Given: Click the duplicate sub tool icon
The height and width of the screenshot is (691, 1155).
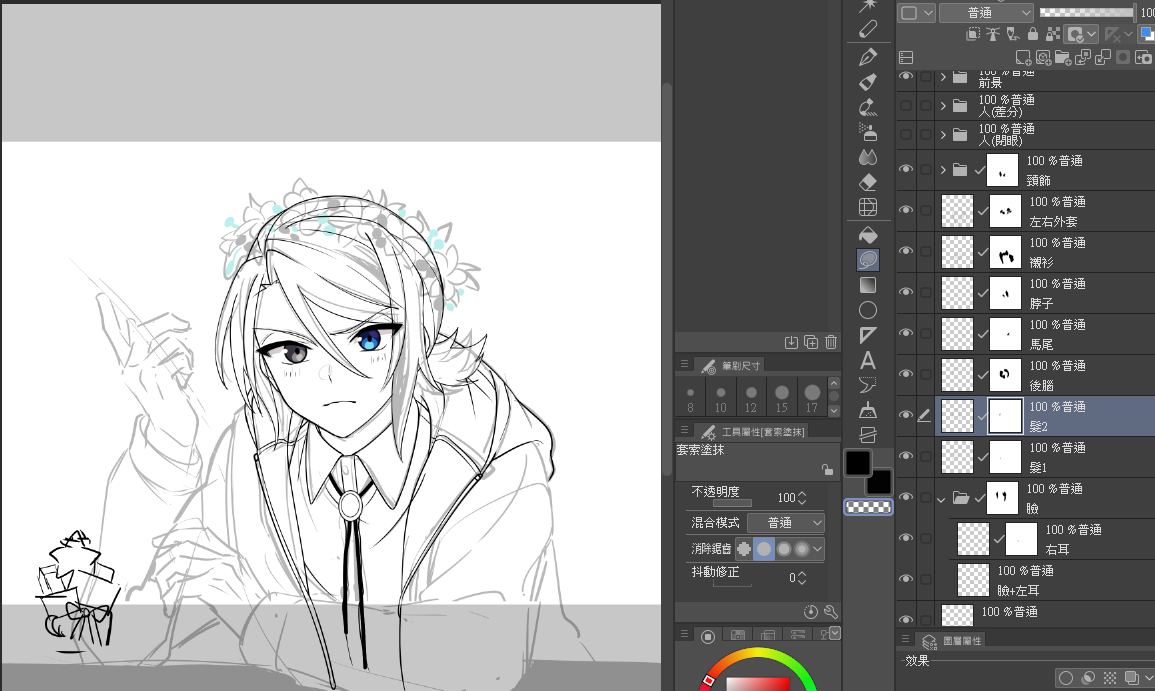Looking at the screenshot, I should pos(811,342).
